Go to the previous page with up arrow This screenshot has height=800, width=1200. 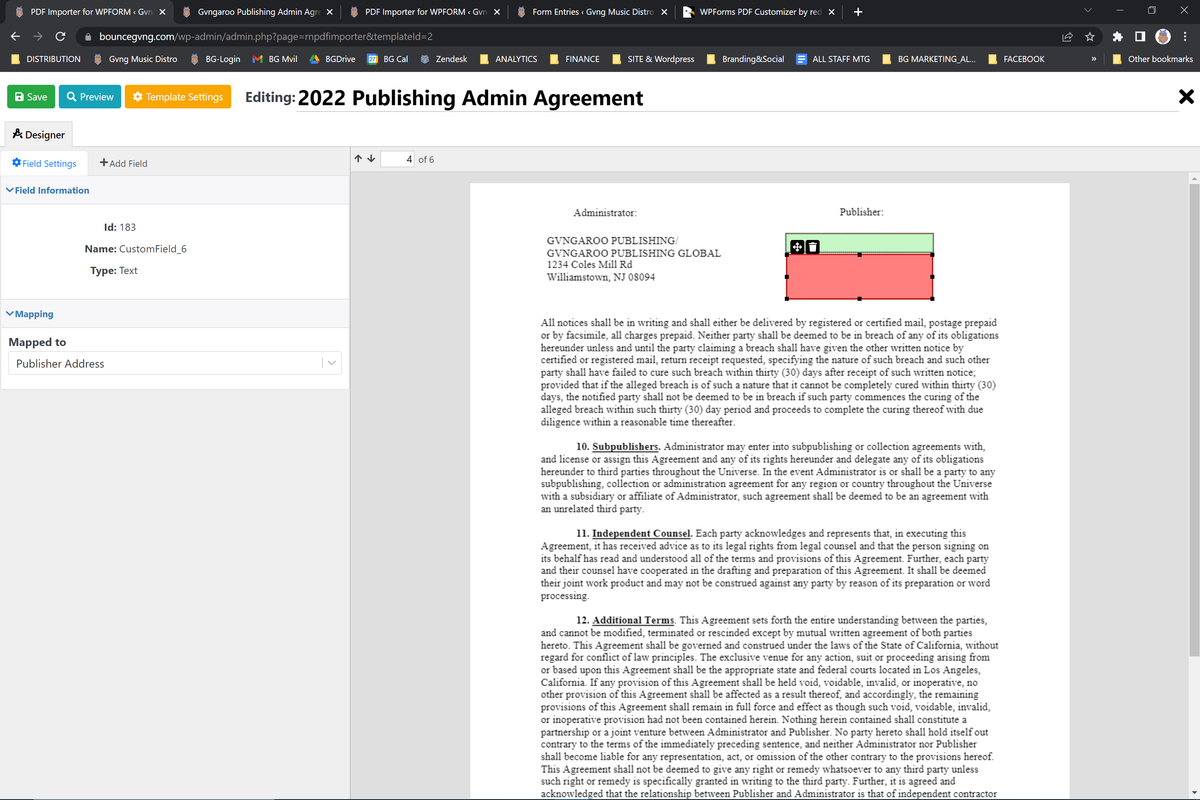(358, 159)
